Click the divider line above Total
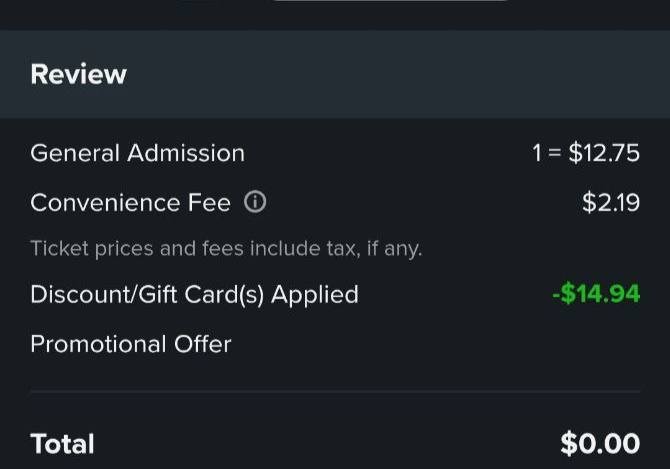This screenshot has width=670, height=469. 335,391
